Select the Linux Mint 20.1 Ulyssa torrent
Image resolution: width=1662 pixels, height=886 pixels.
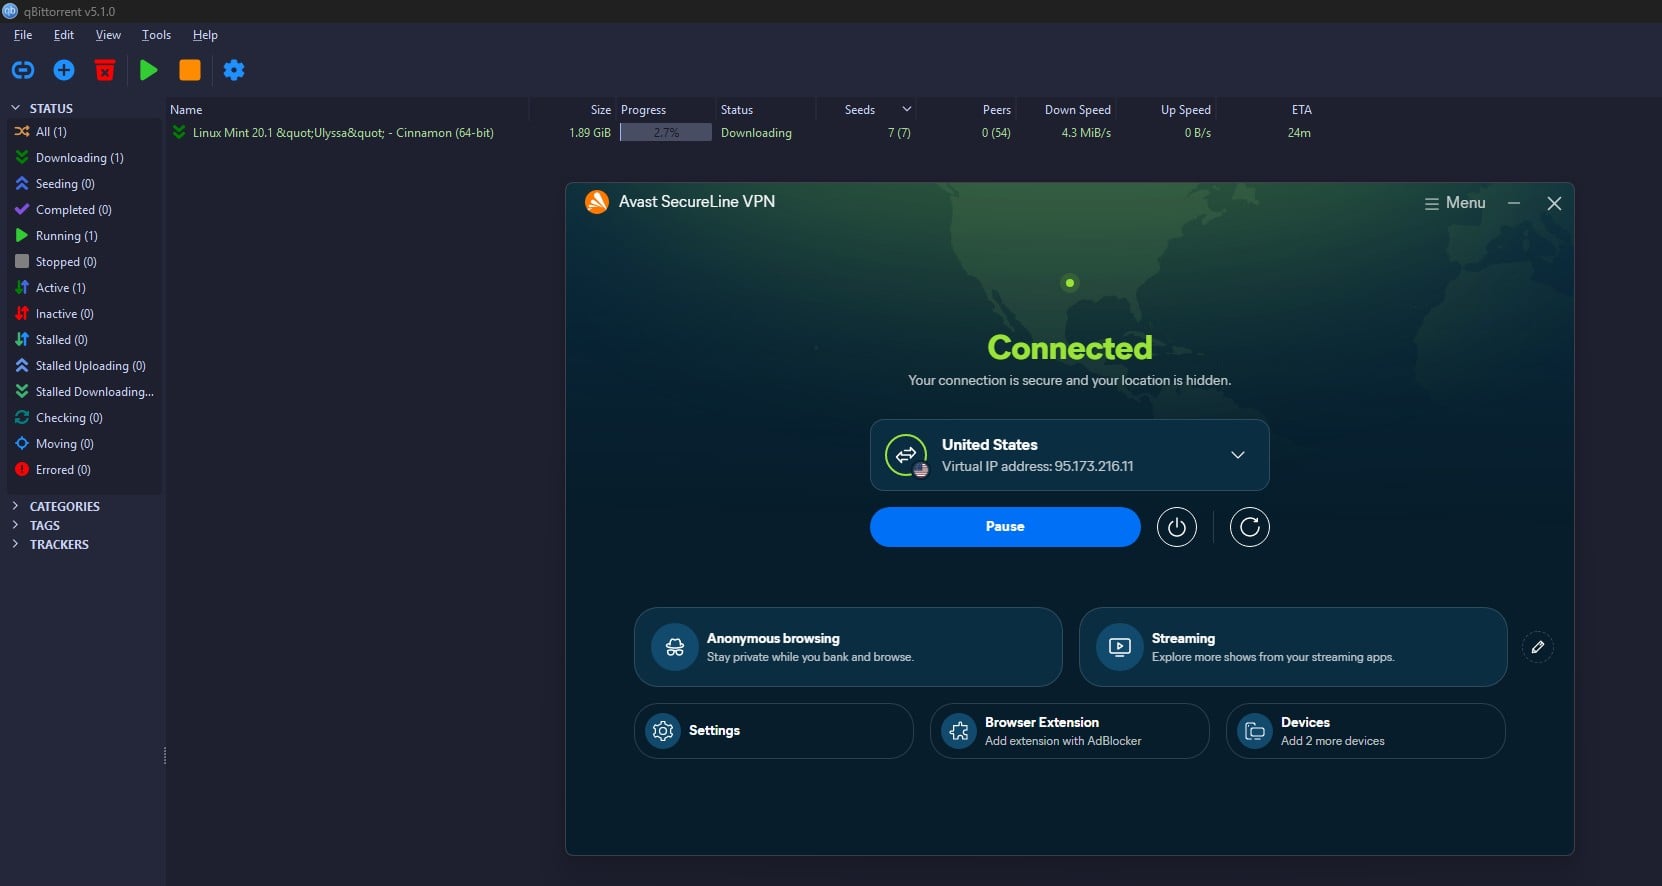click(x=343, y=133)
